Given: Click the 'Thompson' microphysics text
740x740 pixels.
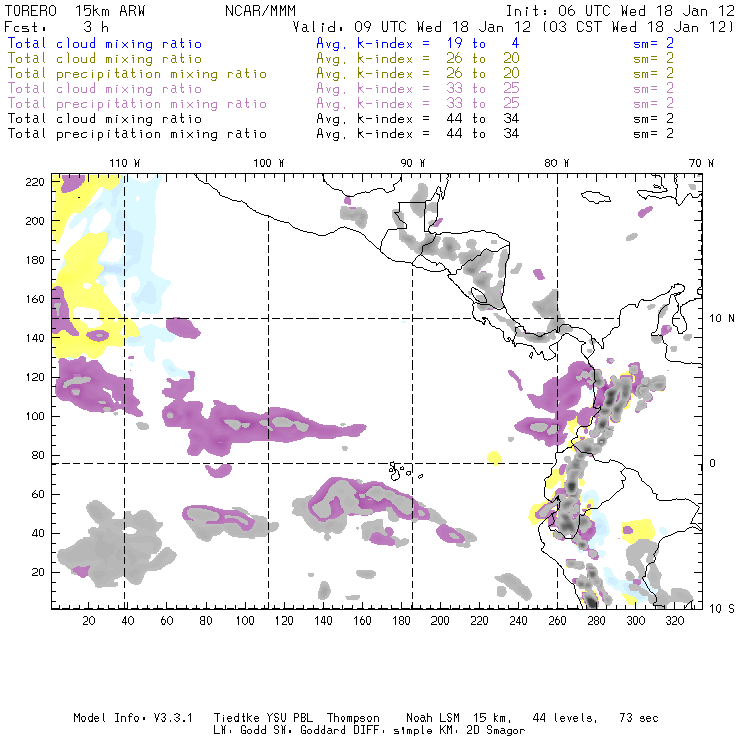Looking at the screenshot, I should [353, 719].
